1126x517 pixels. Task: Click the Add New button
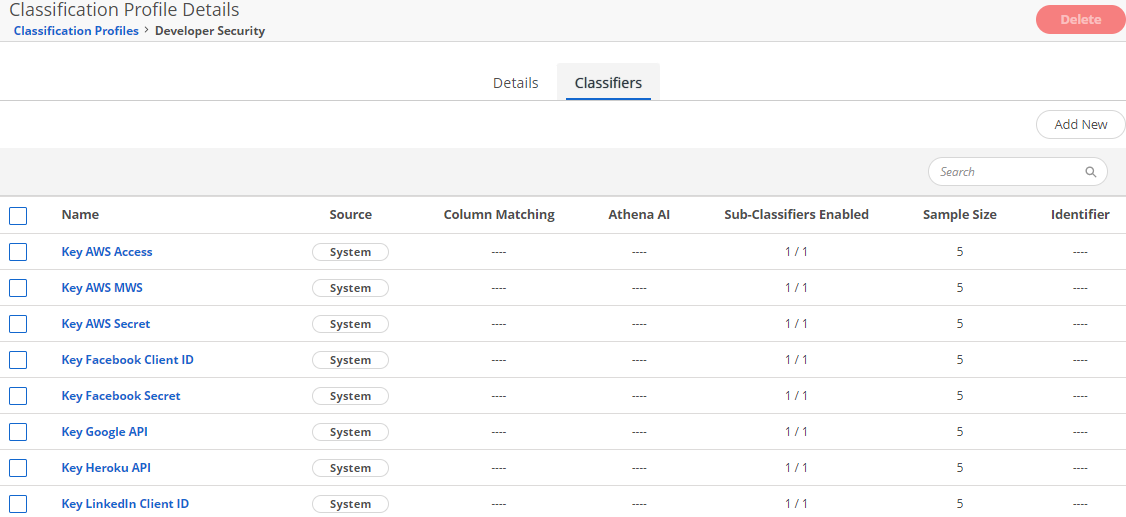click(x=1080, y=124)
